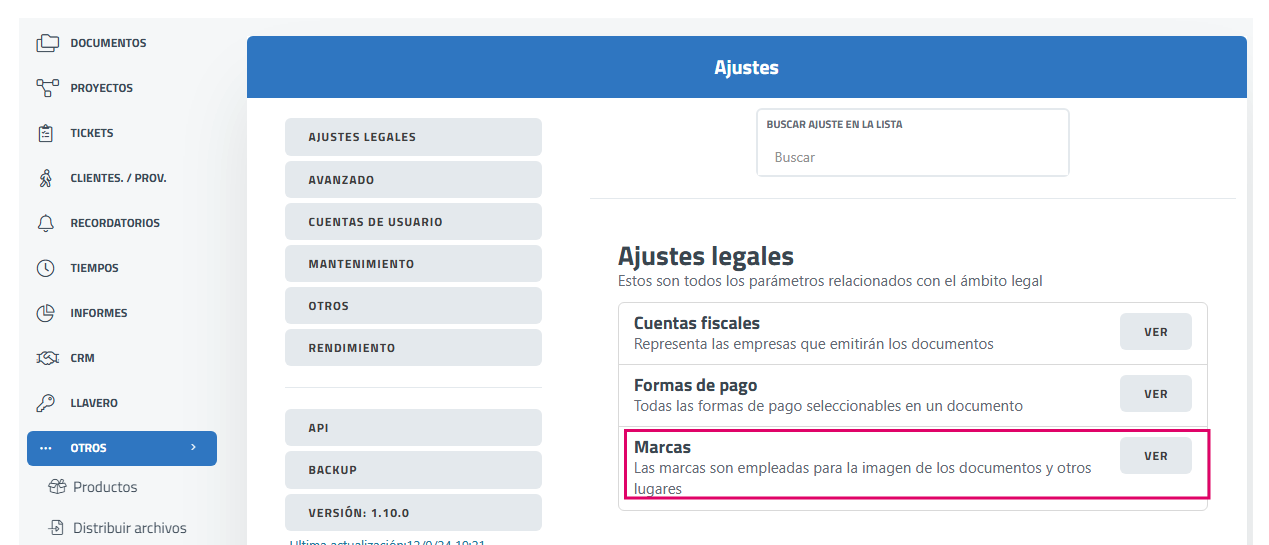Viewport: 1269px width, 545px height.
Task: Click the Recordatorios bell icon
Action: click(46, 223)
